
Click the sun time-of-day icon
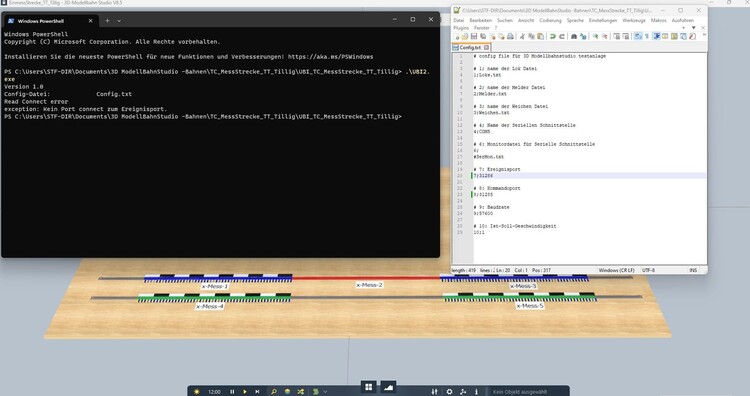(x=197, y=392)
